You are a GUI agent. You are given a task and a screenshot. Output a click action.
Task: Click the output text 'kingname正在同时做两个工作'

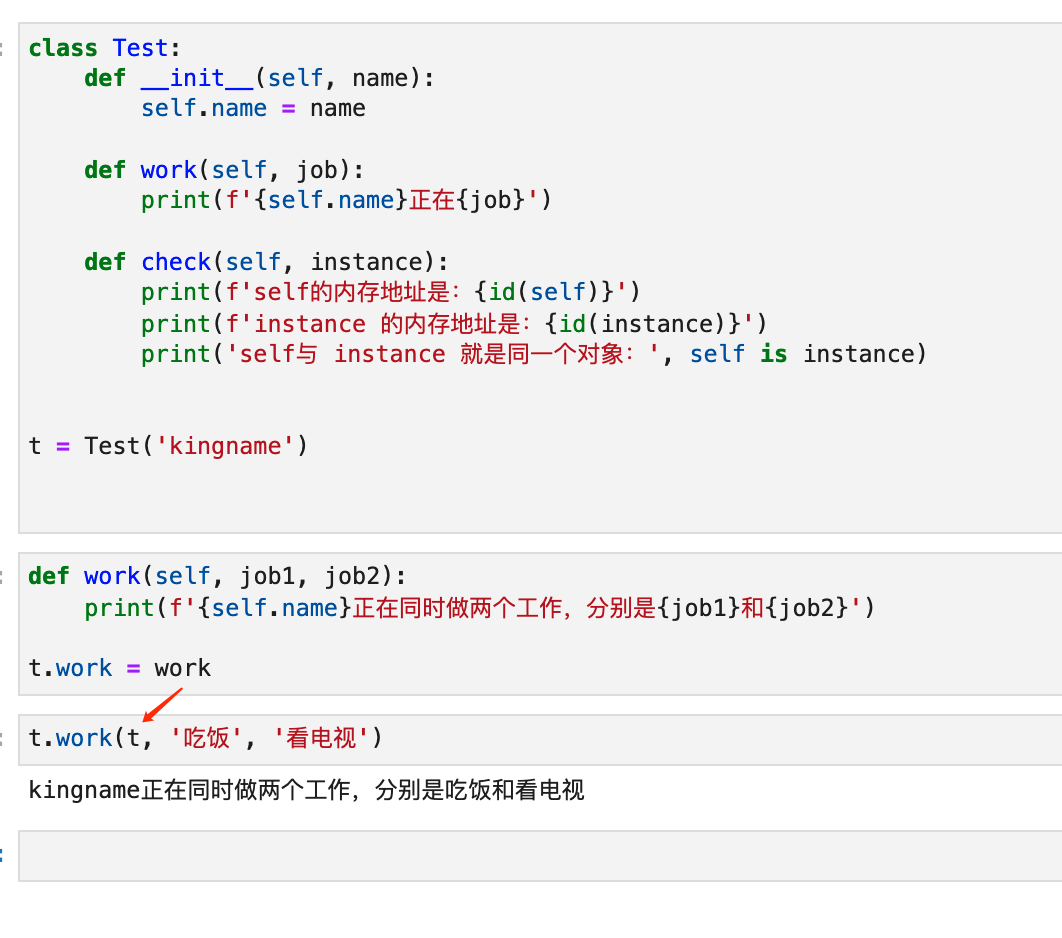306,790
